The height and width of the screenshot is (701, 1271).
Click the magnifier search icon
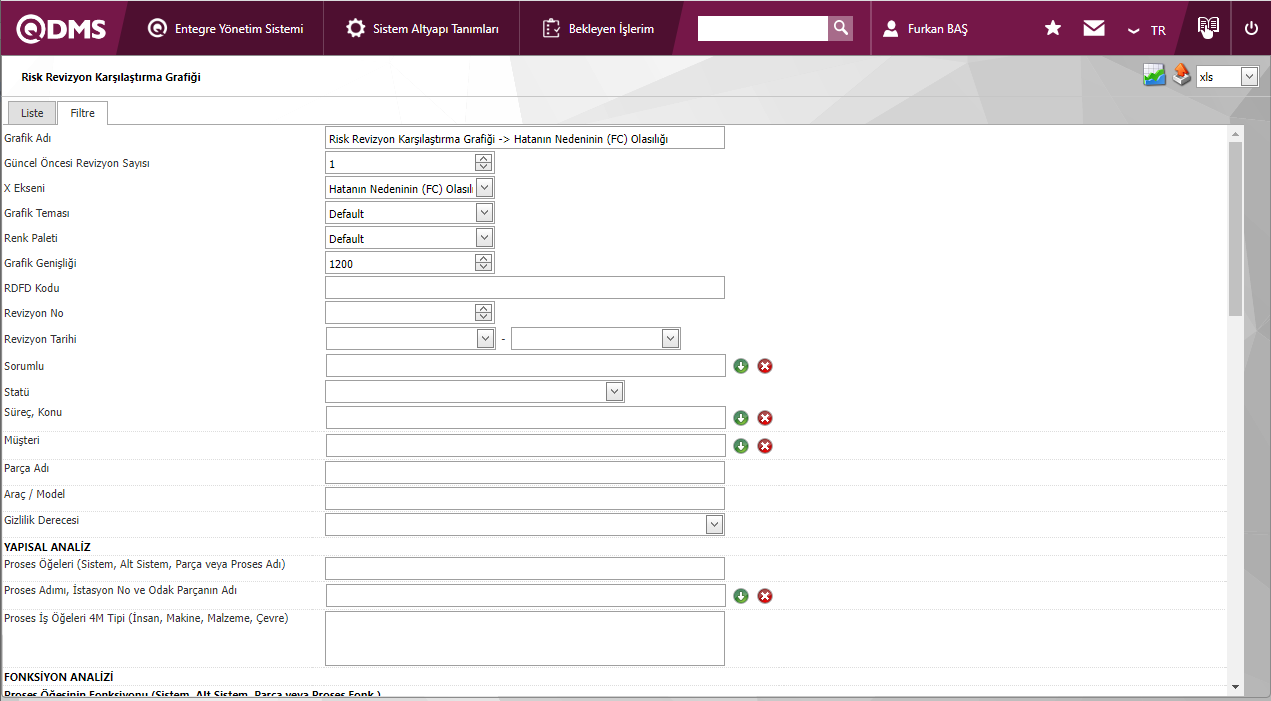(x=841, y=28)
